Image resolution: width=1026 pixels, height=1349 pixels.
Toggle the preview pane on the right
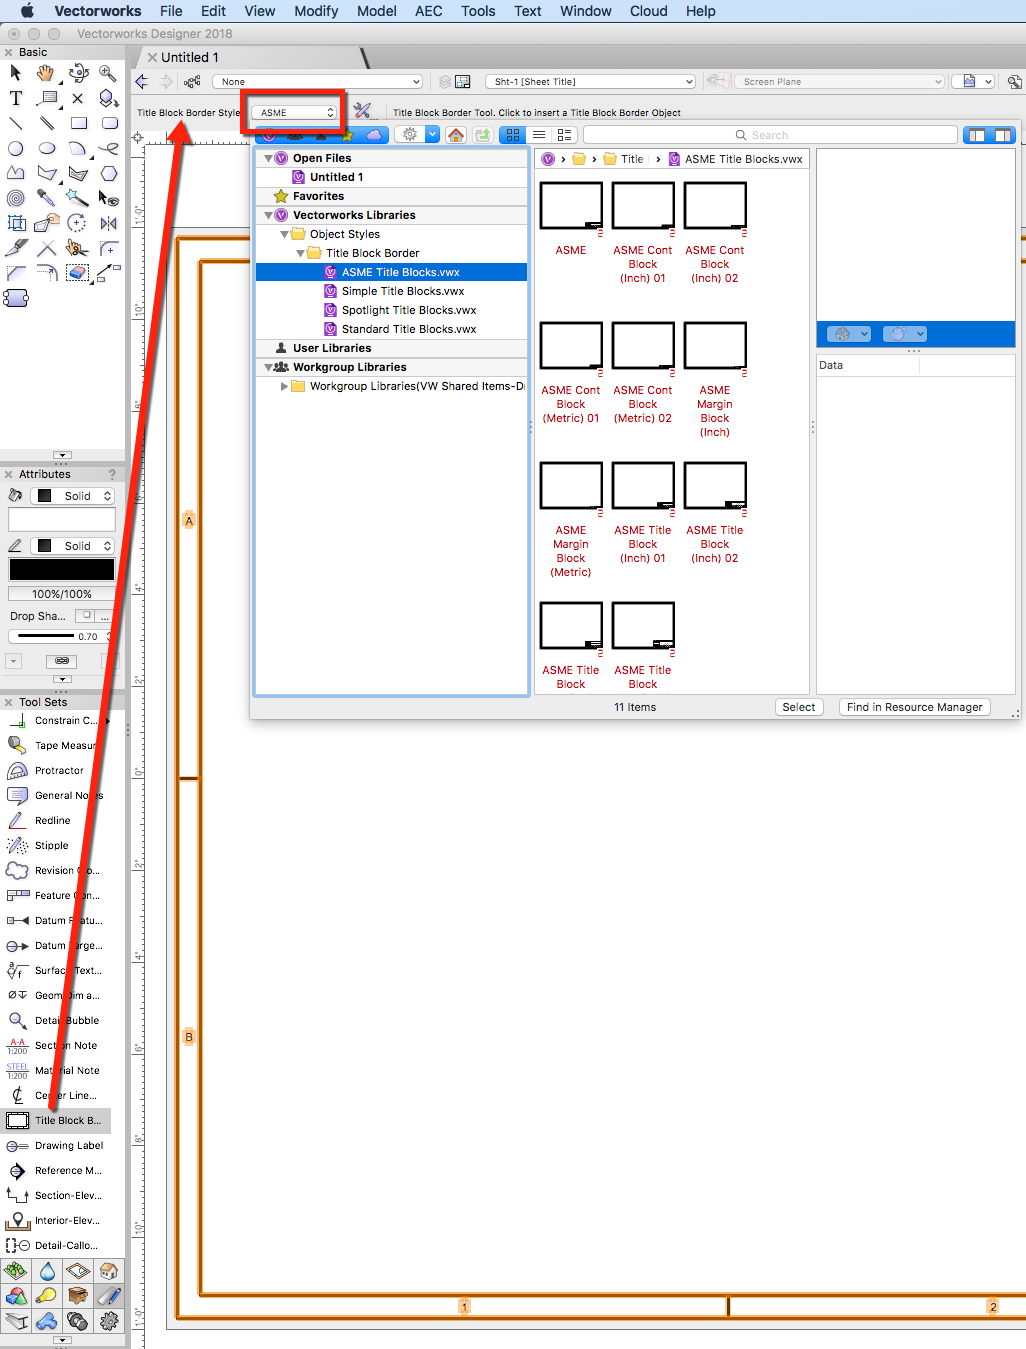[x=1003, y=135]
